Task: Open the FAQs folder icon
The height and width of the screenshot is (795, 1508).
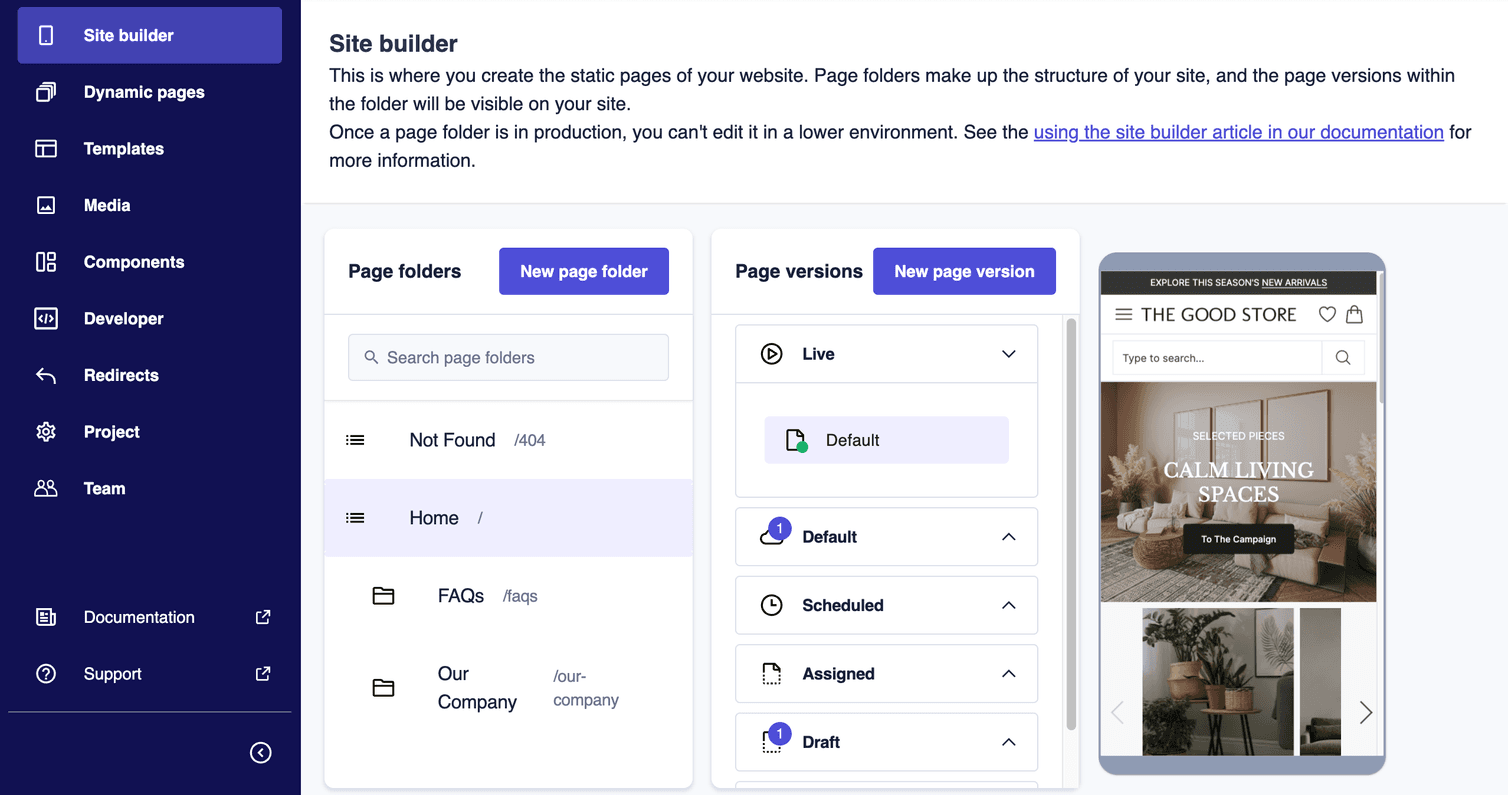Action: [384, 595]
